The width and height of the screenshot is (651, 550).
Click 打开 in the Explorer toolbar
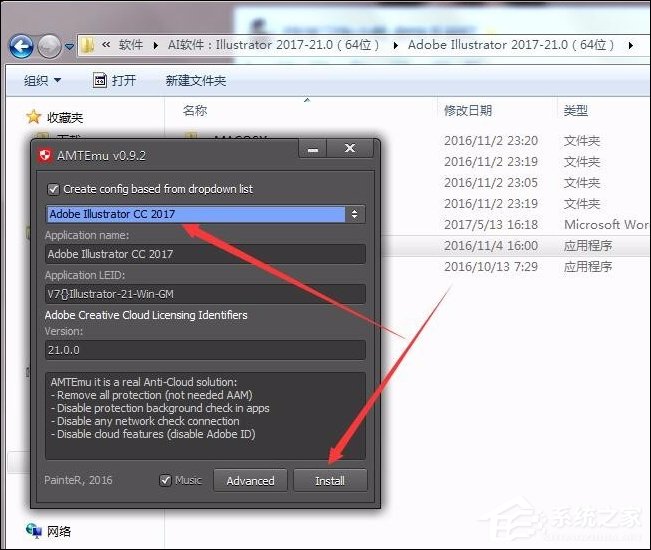[115, 80]
